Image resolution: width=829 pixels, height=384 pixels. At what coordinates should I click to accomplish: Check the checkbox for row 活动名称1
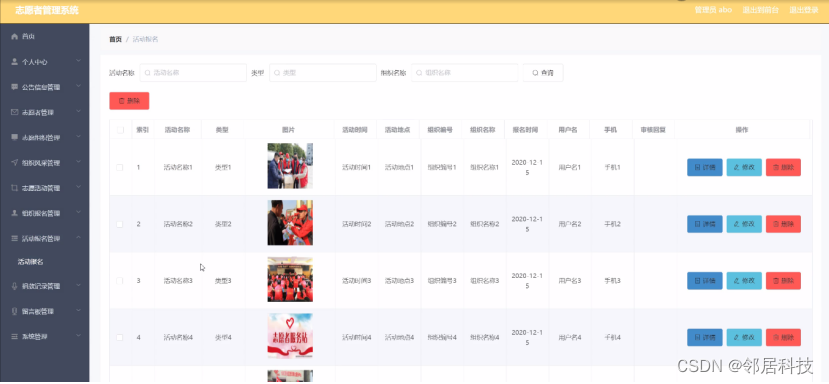click(x=119, y=167)
